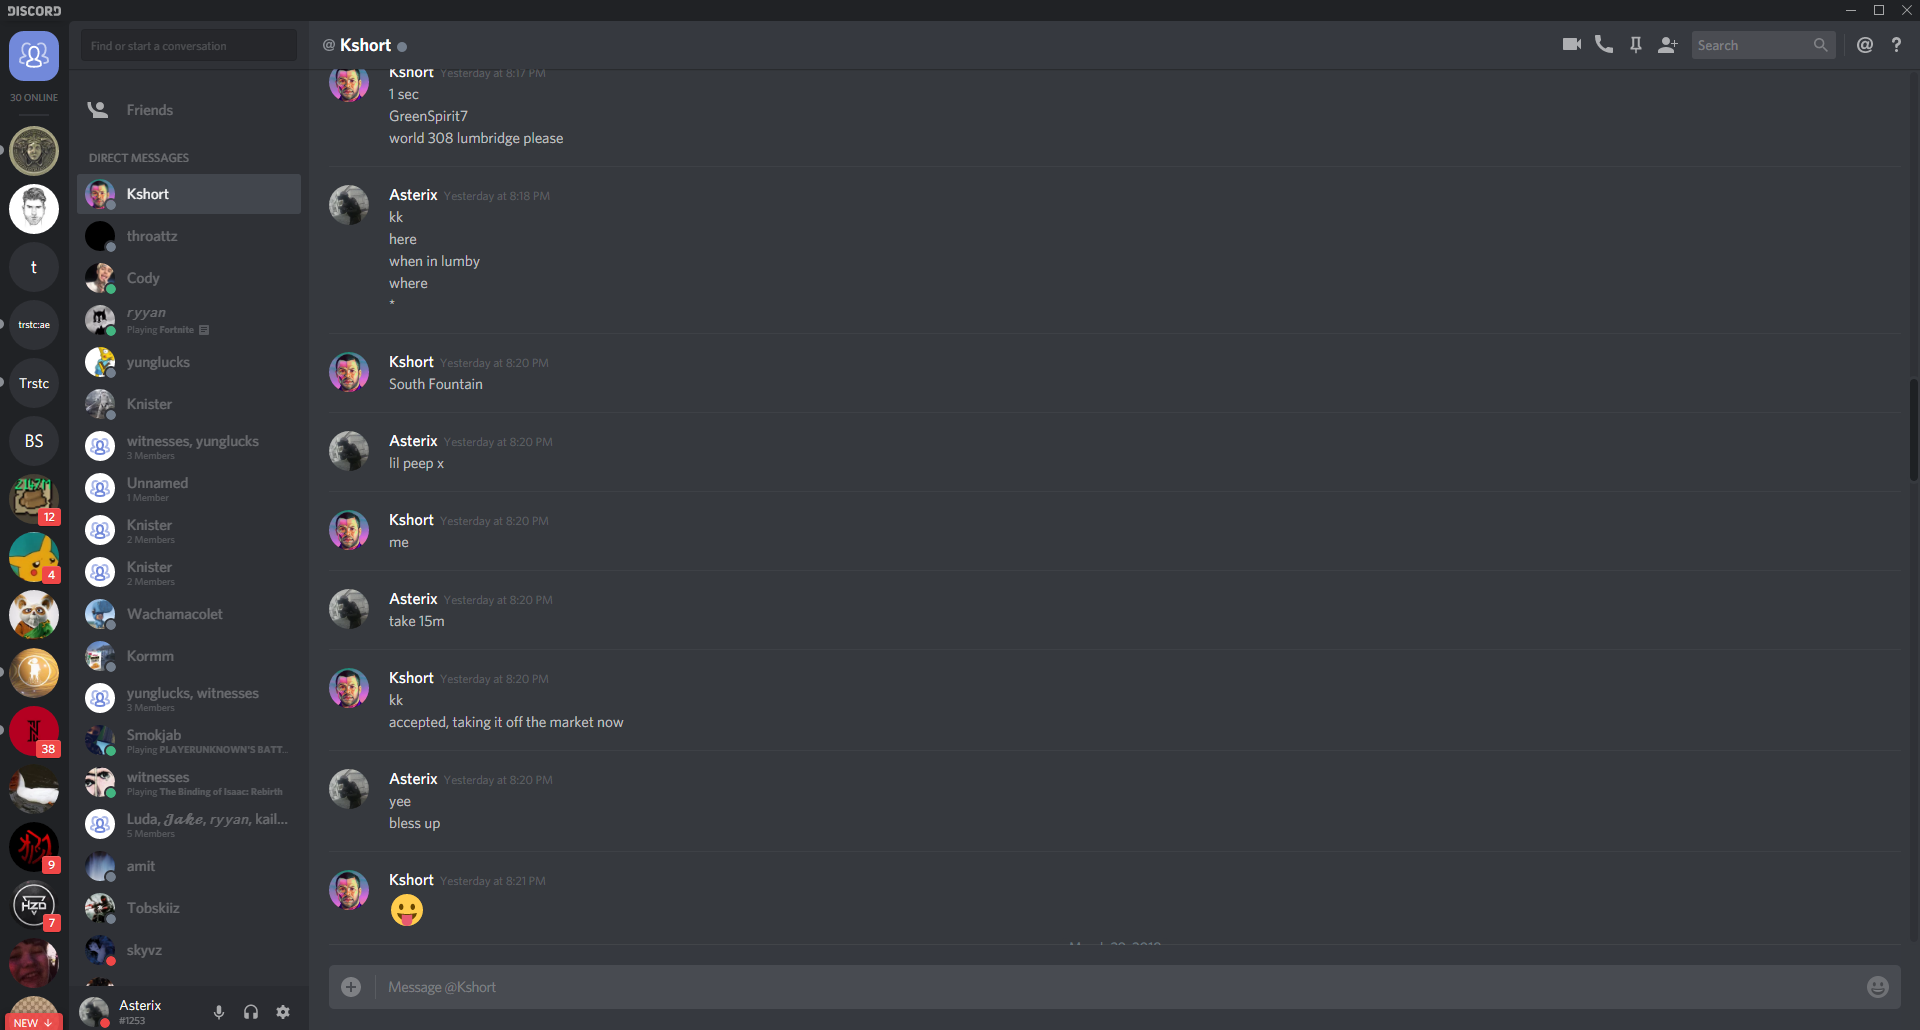Open the Cody conversation
Viewport: 1920px width, 1030px height.
tap(189, 278)
